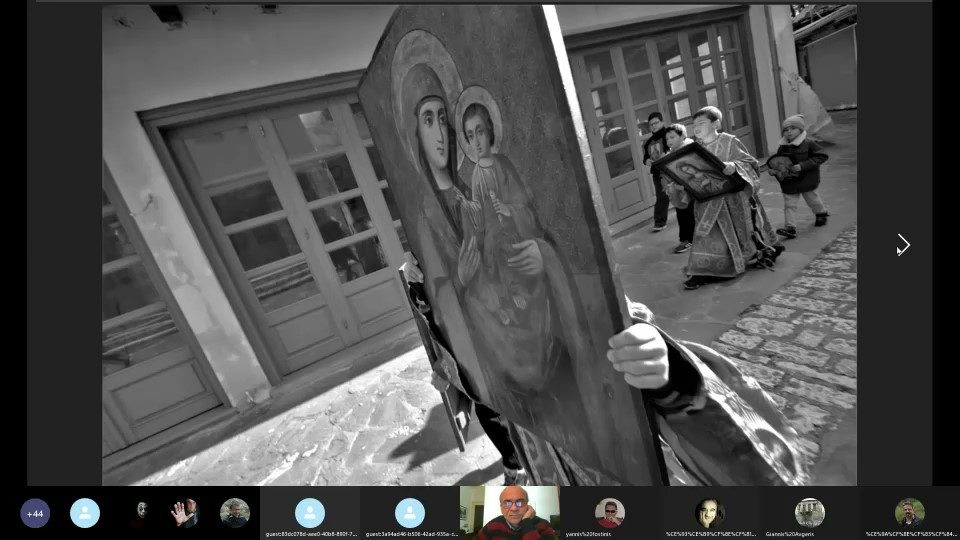The width and height of the screenshot is (960, 540).
Task: Select the participant avatar showing a raised hand
Action: click(x=185, y=513)
